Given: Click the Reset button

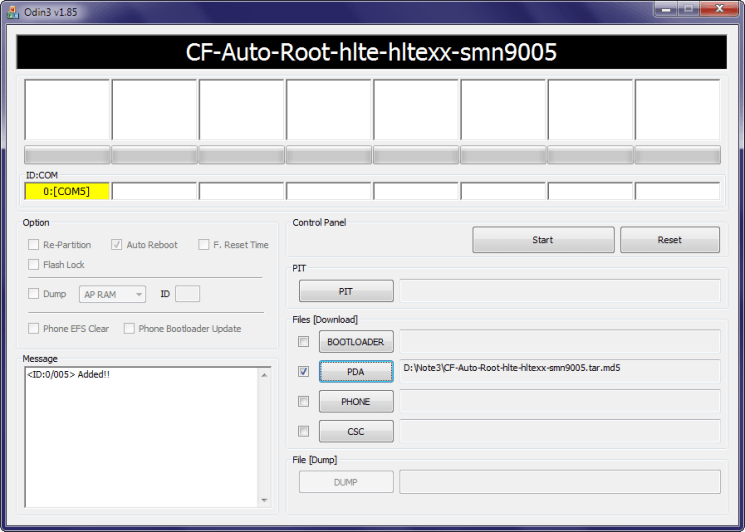Looking at the screenshot, I should point(669,240).
